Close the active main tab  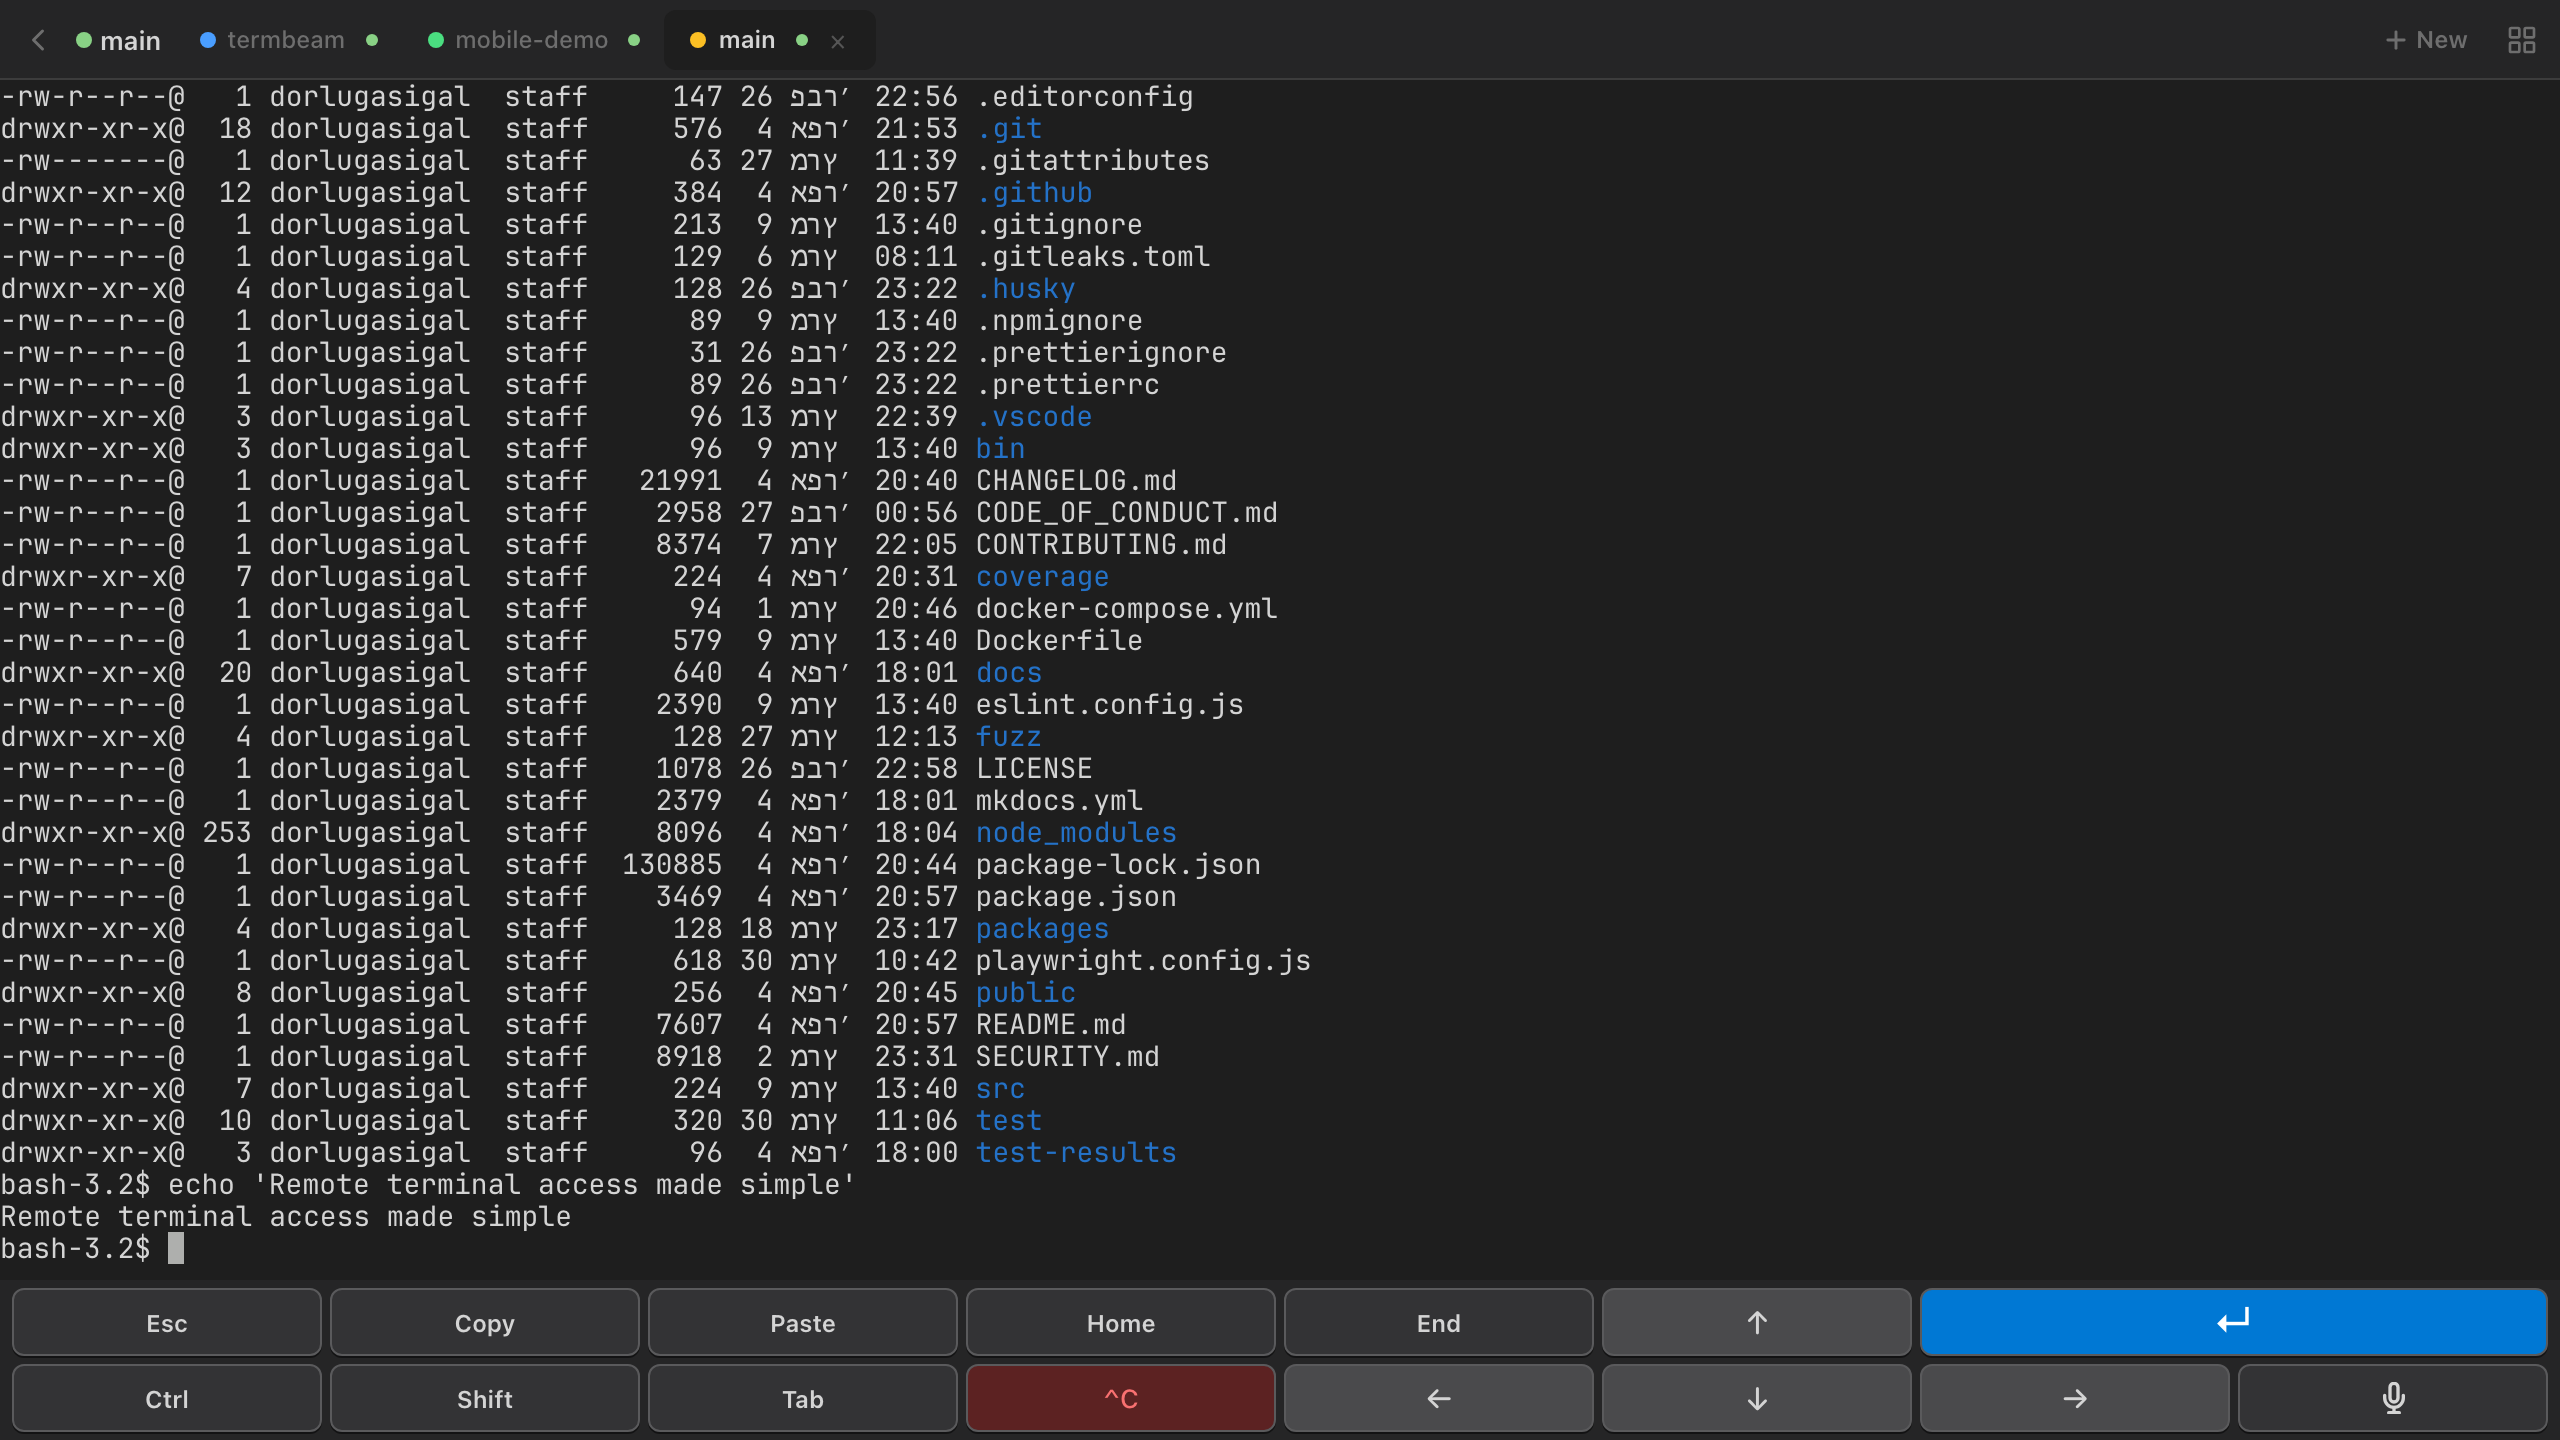pos(838,42)
